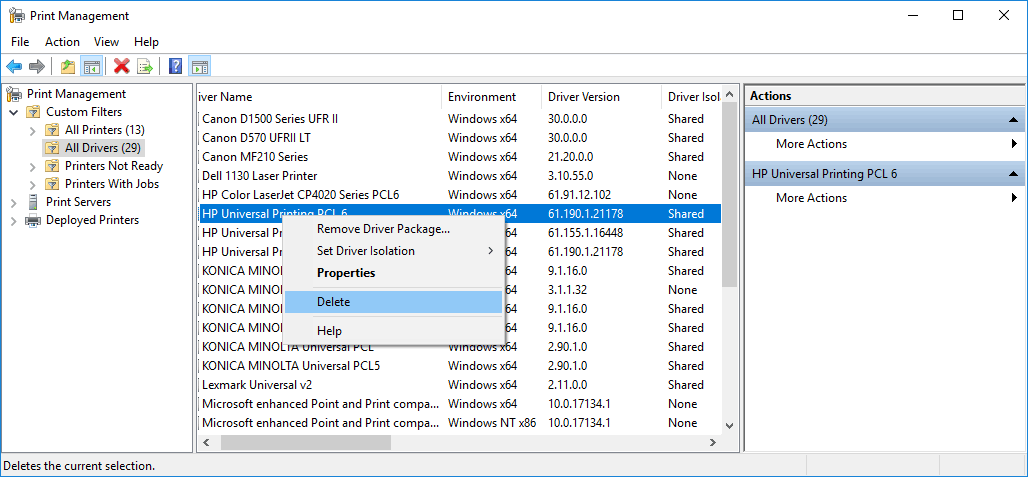Collapse the HP Universal Printing PCL 6 actions section
This screenshot has width=1028, height=477.
click(x=1014, y=174)
